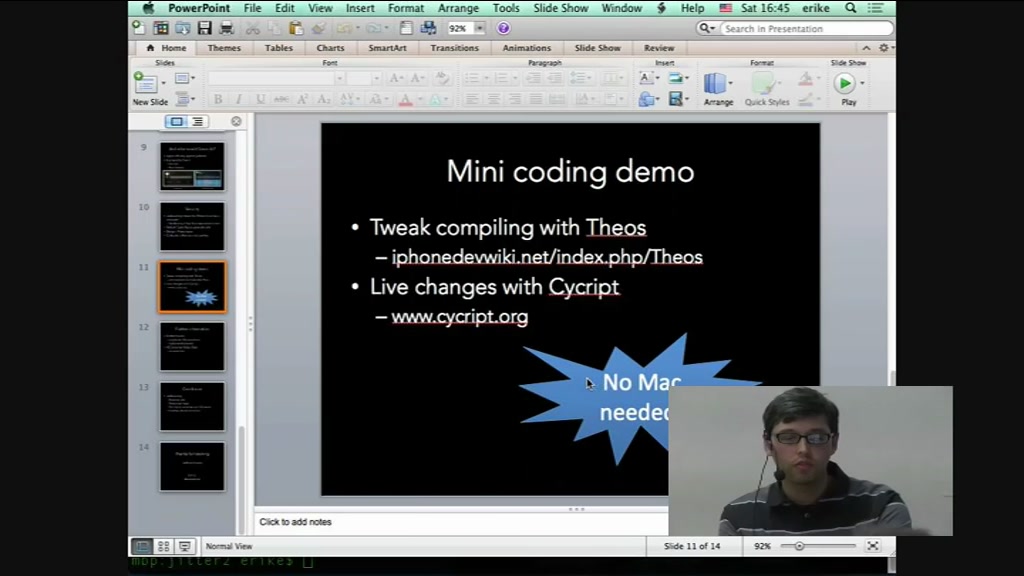Screen dimensions: 1024x576
Task: Toggle Underline formatting
Action: [260, 99]
